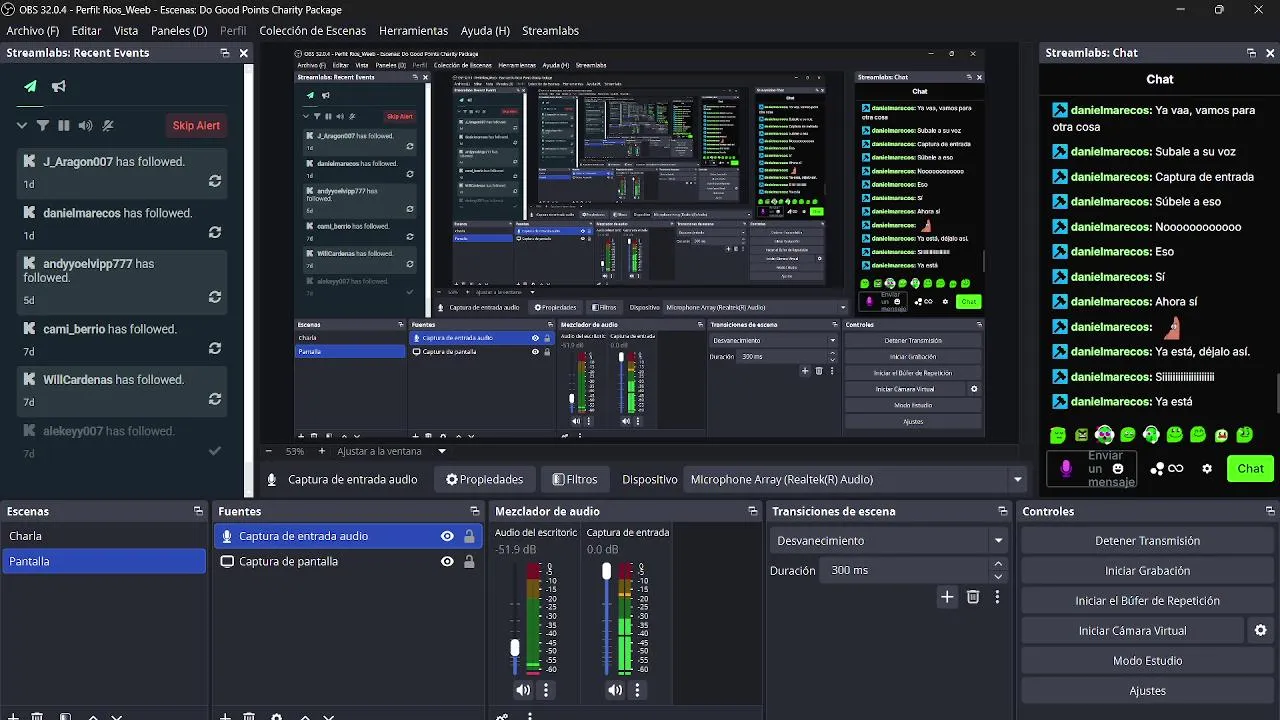
Task: Toggle the muted bell notifications icon
Action: [108, 126]
